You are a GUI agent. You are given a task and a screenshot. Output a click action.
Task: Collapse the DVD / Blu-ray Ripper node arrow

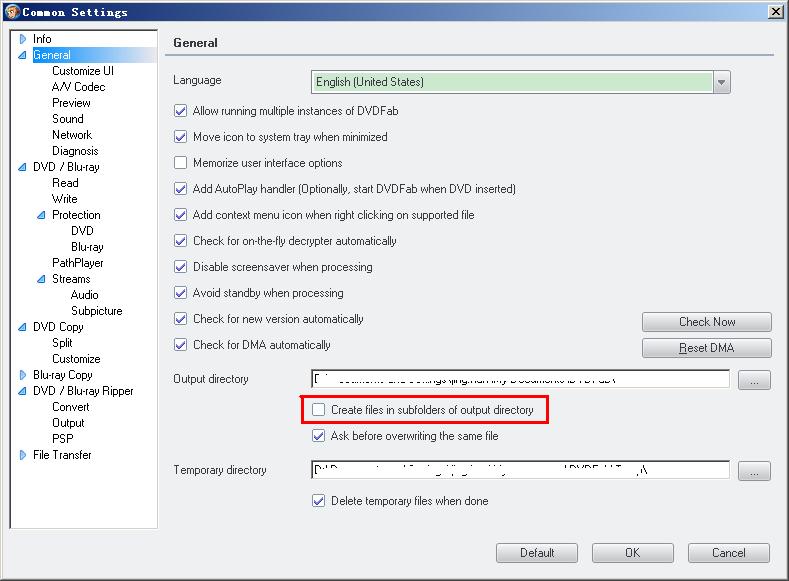(22, 391)
